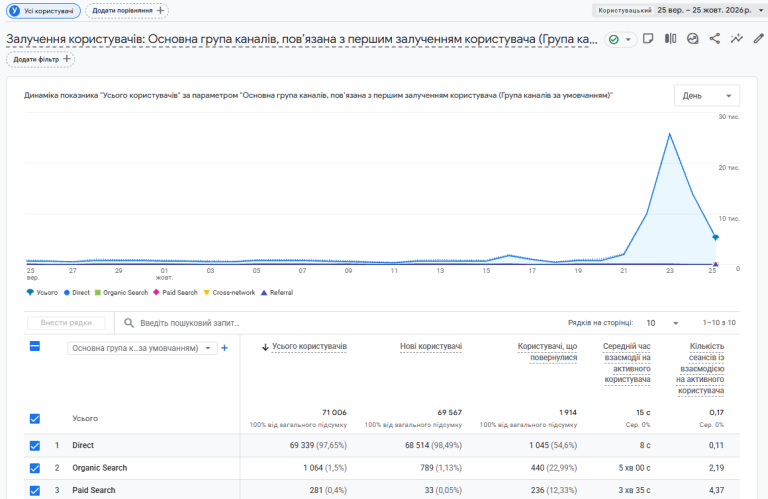This screenshot has width=768, height=499.
Task: Toggle the 'Organic Search' row checkbox
Action: (35, 468)
